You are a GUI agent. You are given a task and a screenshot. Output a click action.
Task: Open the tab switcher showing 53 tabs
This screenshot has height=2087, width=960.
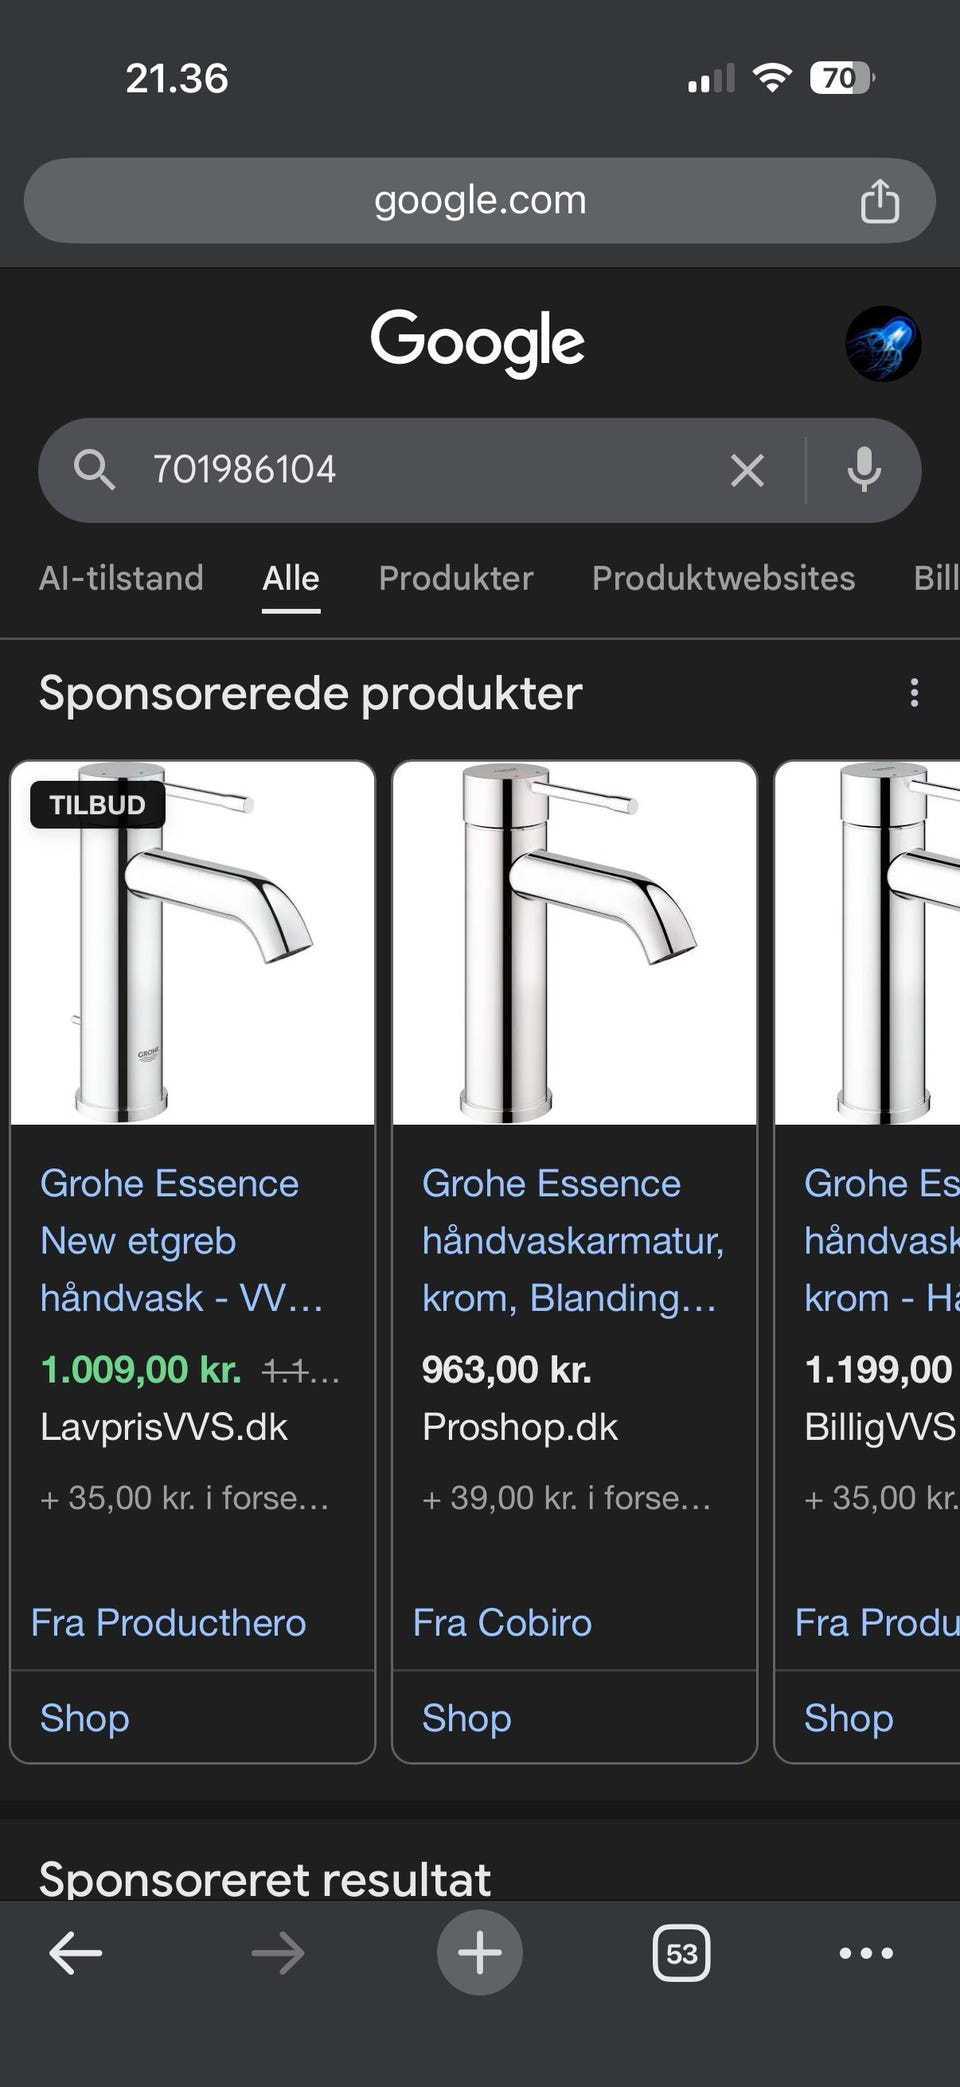[x=680, y=1953]
